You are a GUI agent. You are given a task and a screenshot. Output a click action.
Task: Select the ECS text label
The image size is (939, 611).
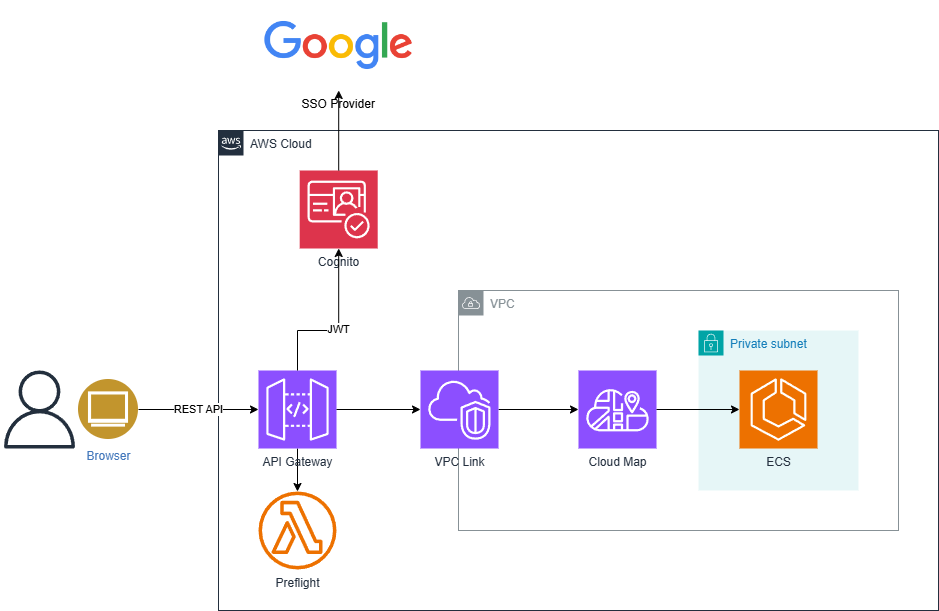pyautogui.click(x=778, y=462)
